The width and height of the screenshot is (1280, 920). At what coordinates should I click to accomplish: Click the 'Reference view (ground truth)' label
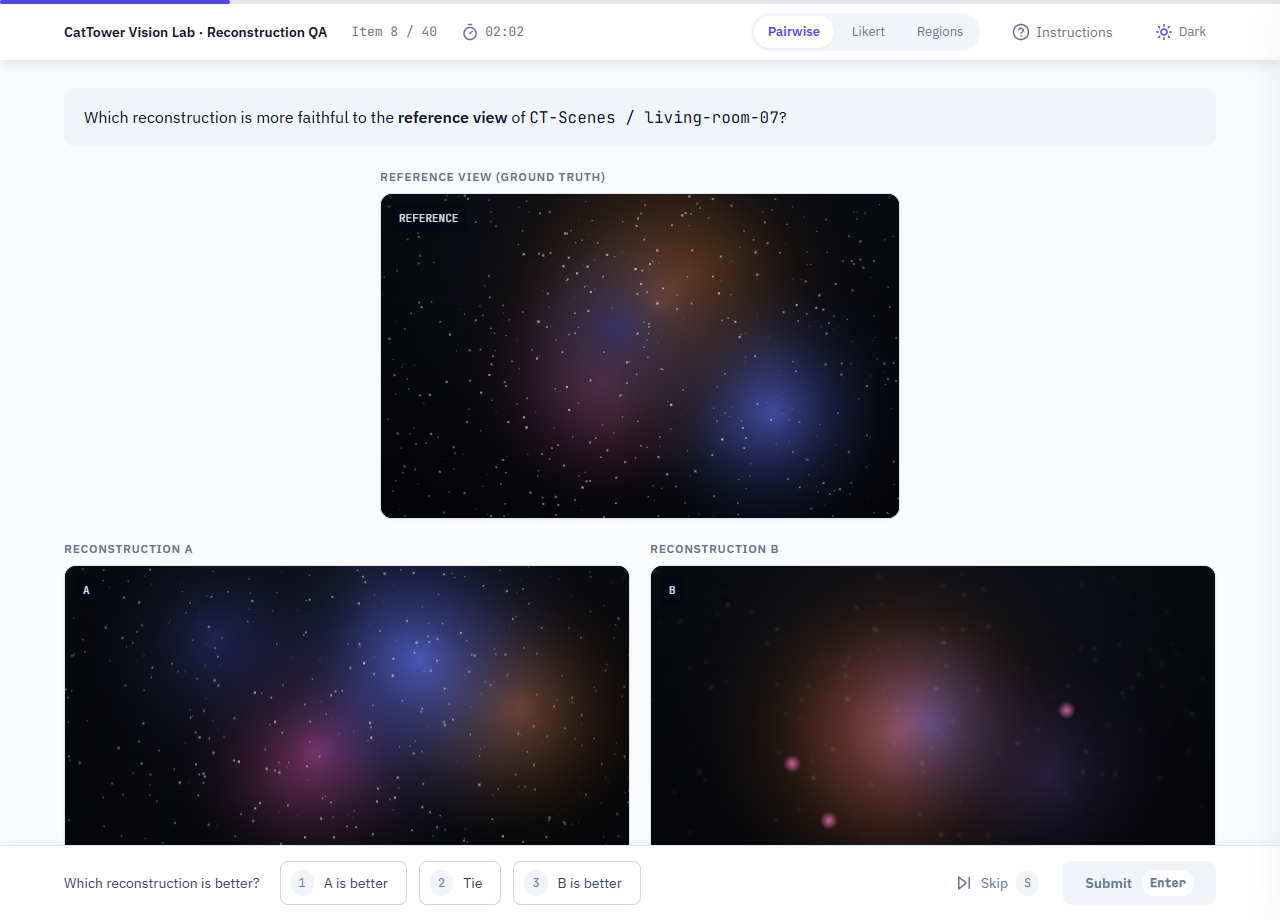493,177
